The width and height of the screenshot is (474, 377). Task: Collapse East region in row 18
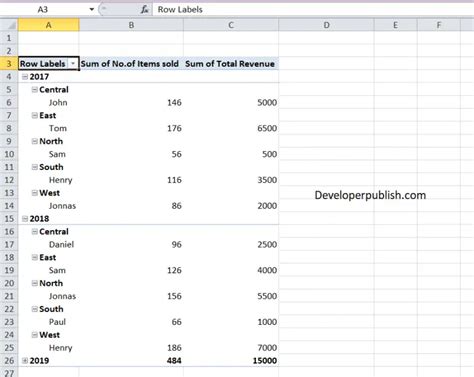34,257
